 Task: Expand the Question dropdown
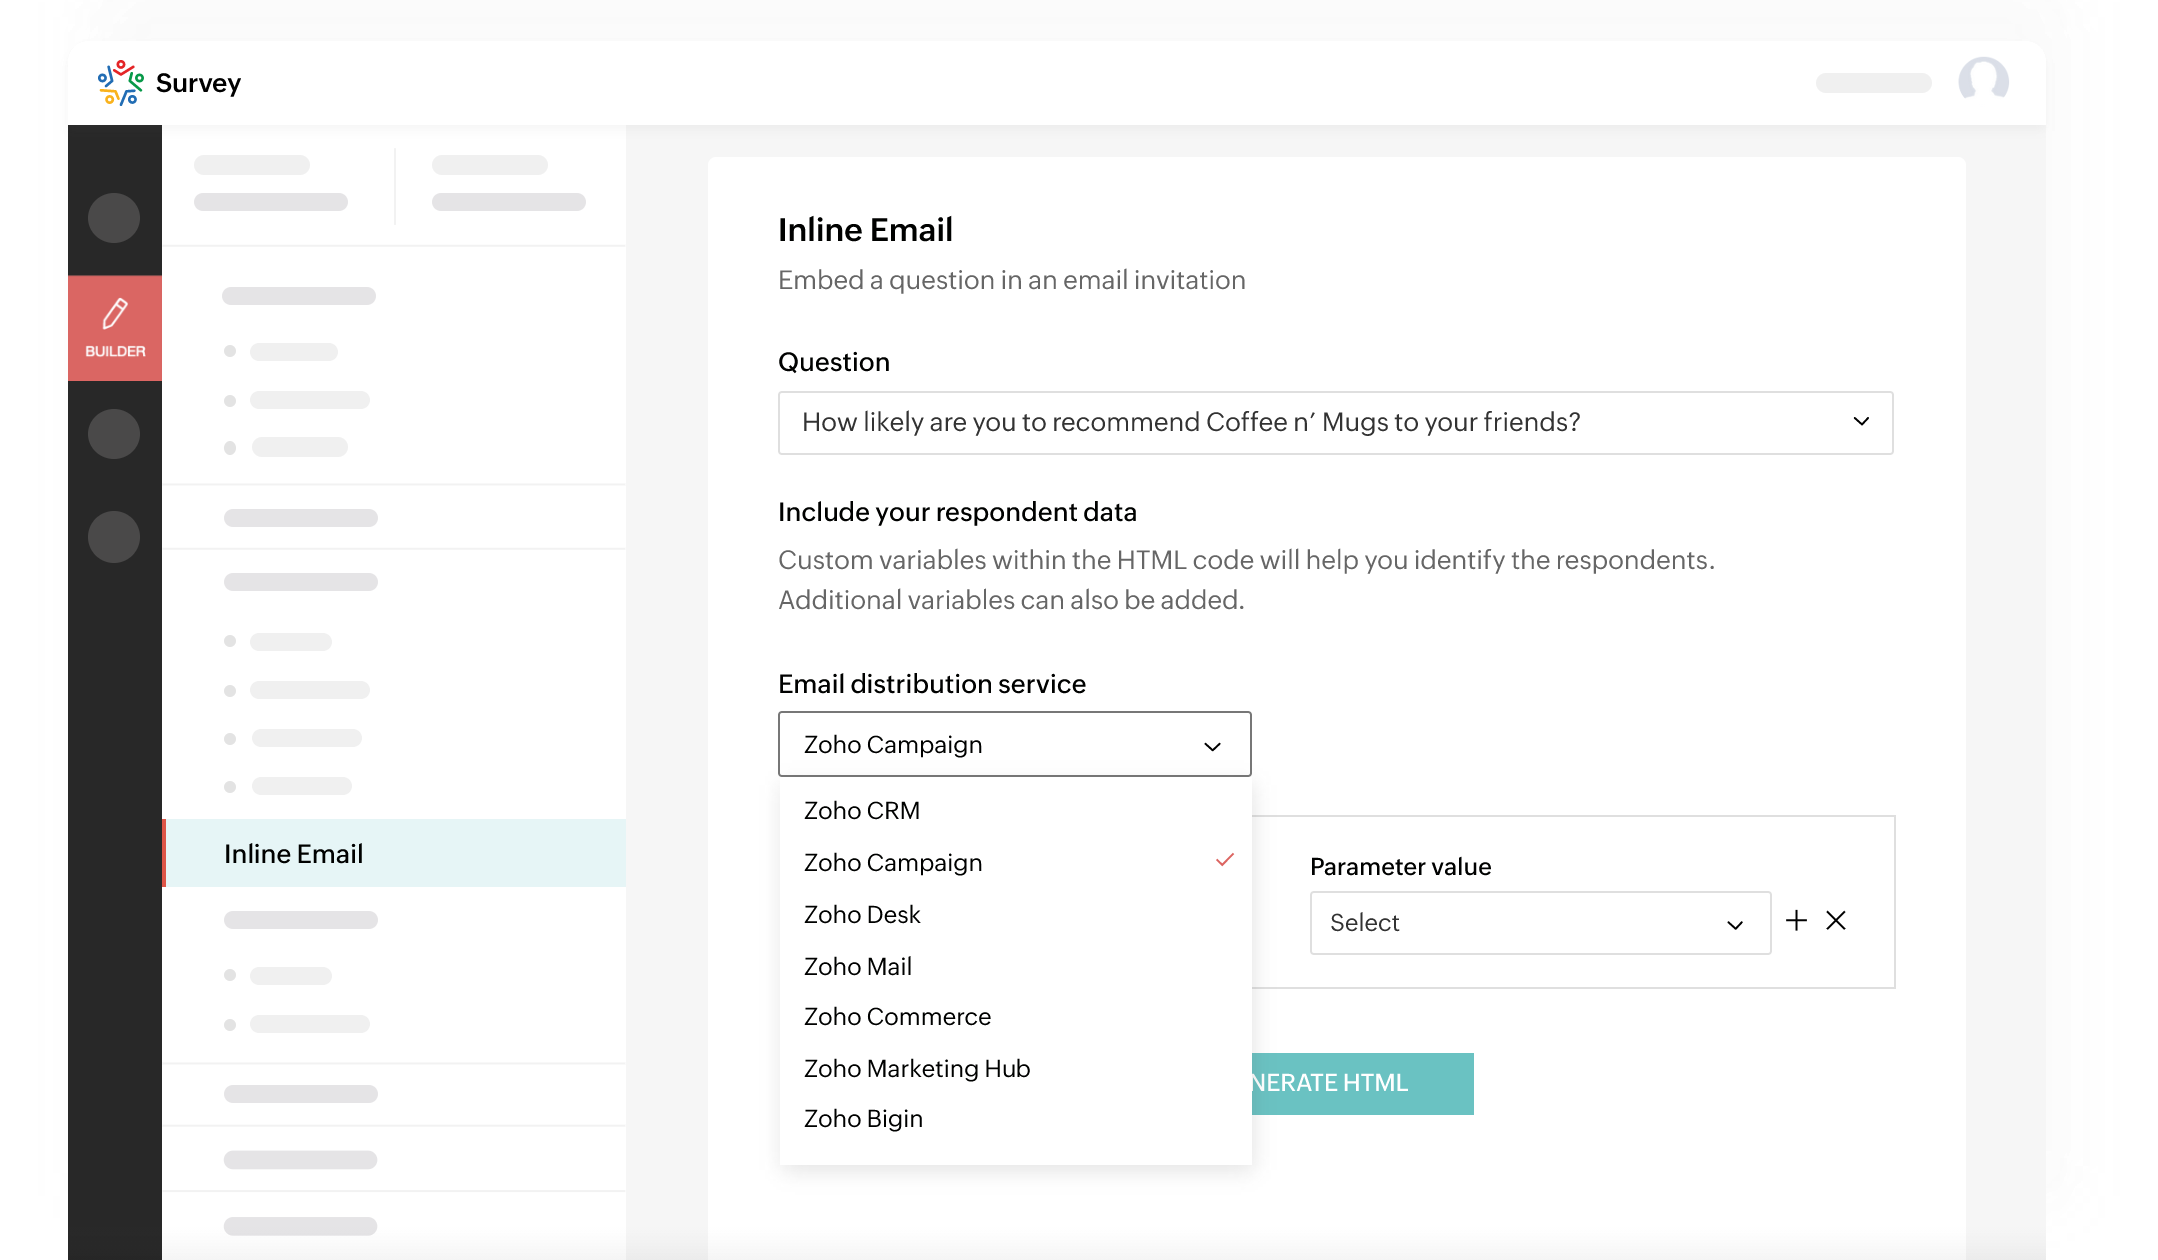tap(1334, 423)
